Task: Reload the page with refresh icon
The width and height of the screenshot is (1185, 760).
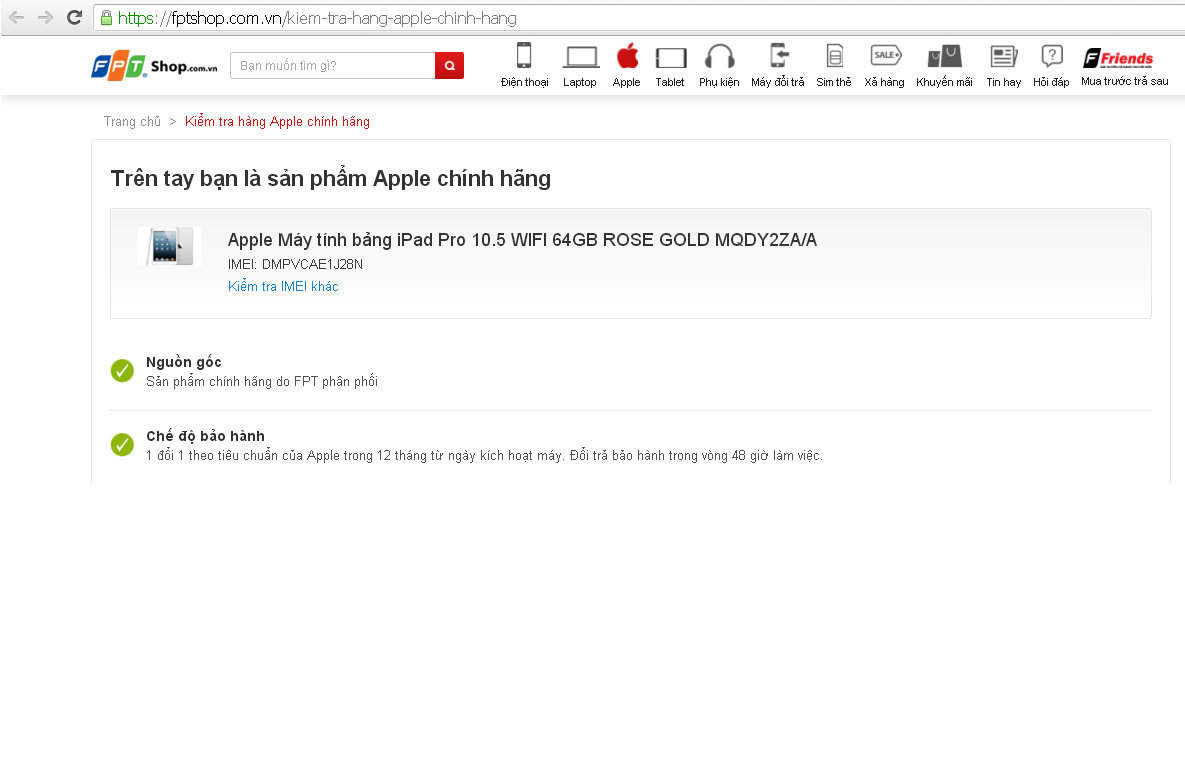Action: 74,17
